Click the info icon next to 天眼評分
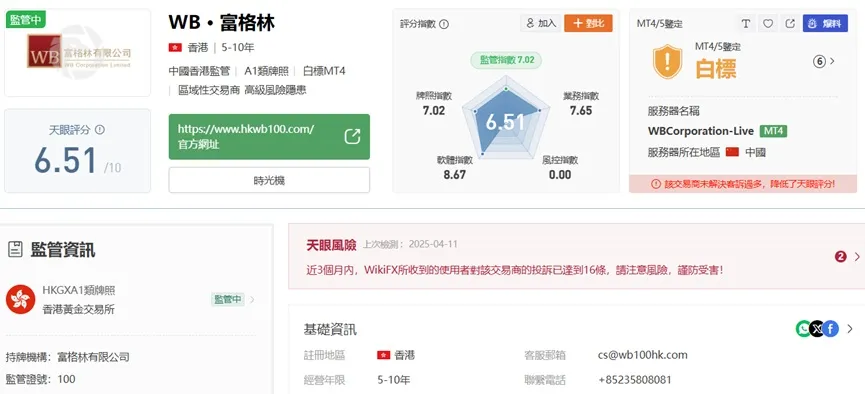 (x=100, y=130)
